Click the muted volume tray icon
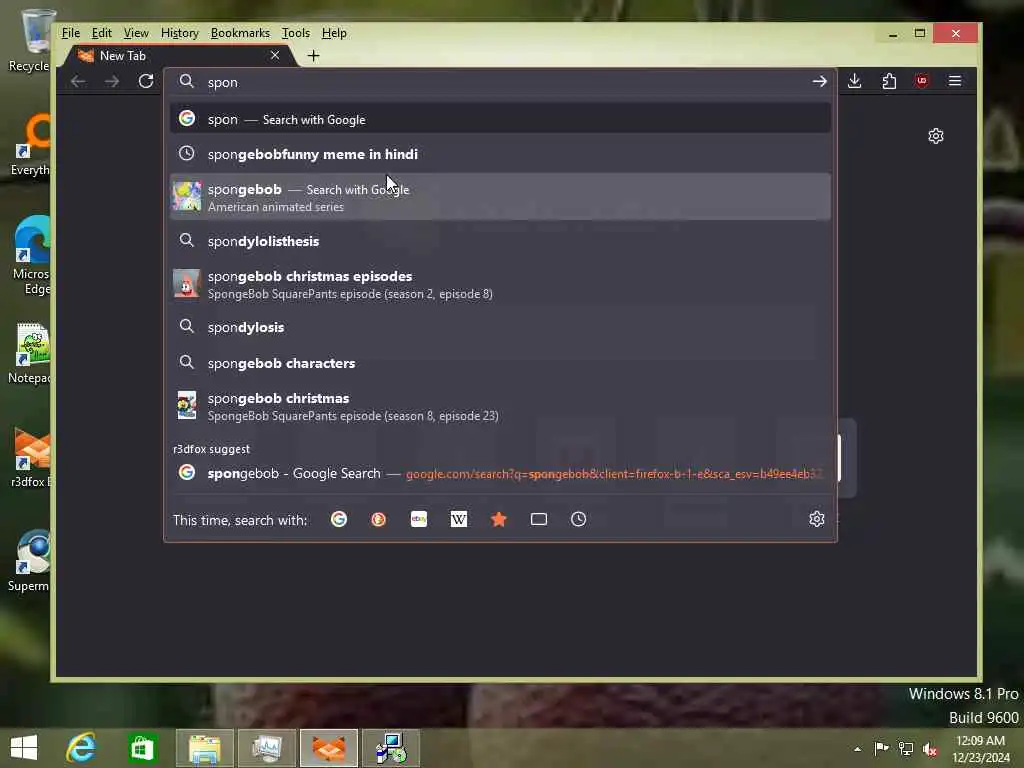 pyautogui.click(x=929, y=748)
